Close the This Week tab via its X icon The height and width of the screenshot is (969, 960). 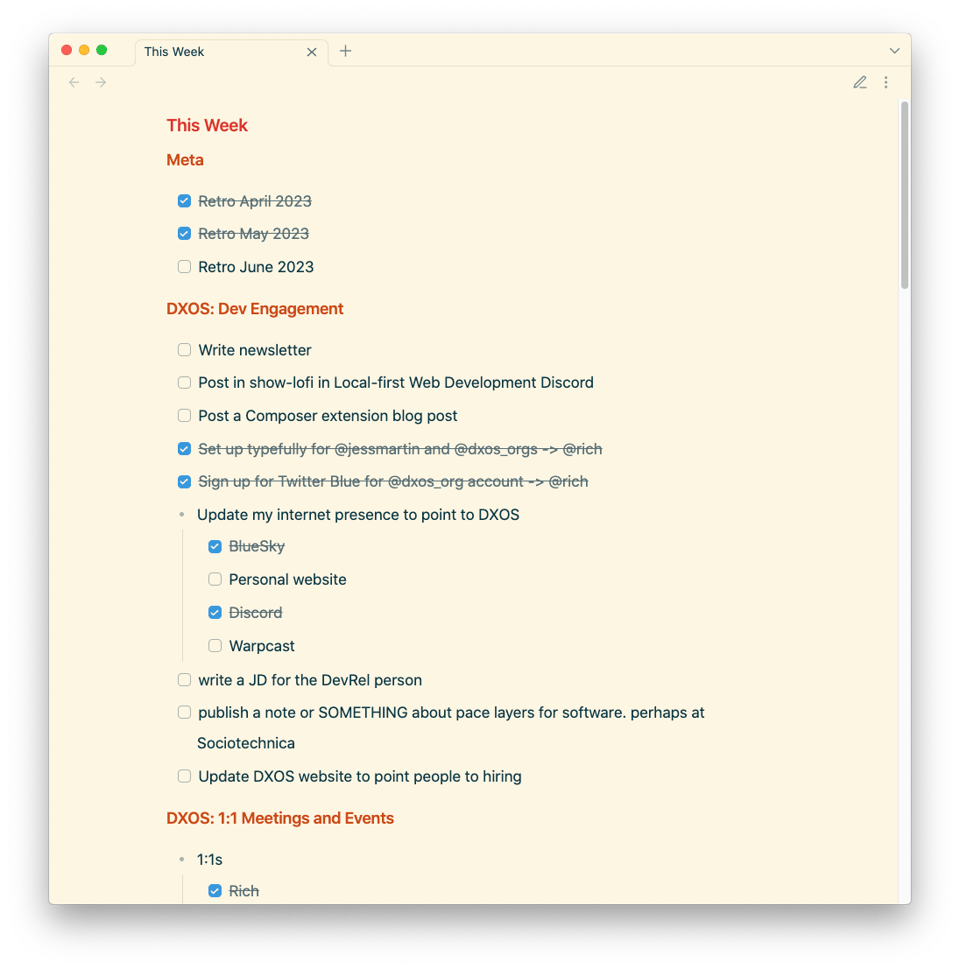click(x=311, y=51)
